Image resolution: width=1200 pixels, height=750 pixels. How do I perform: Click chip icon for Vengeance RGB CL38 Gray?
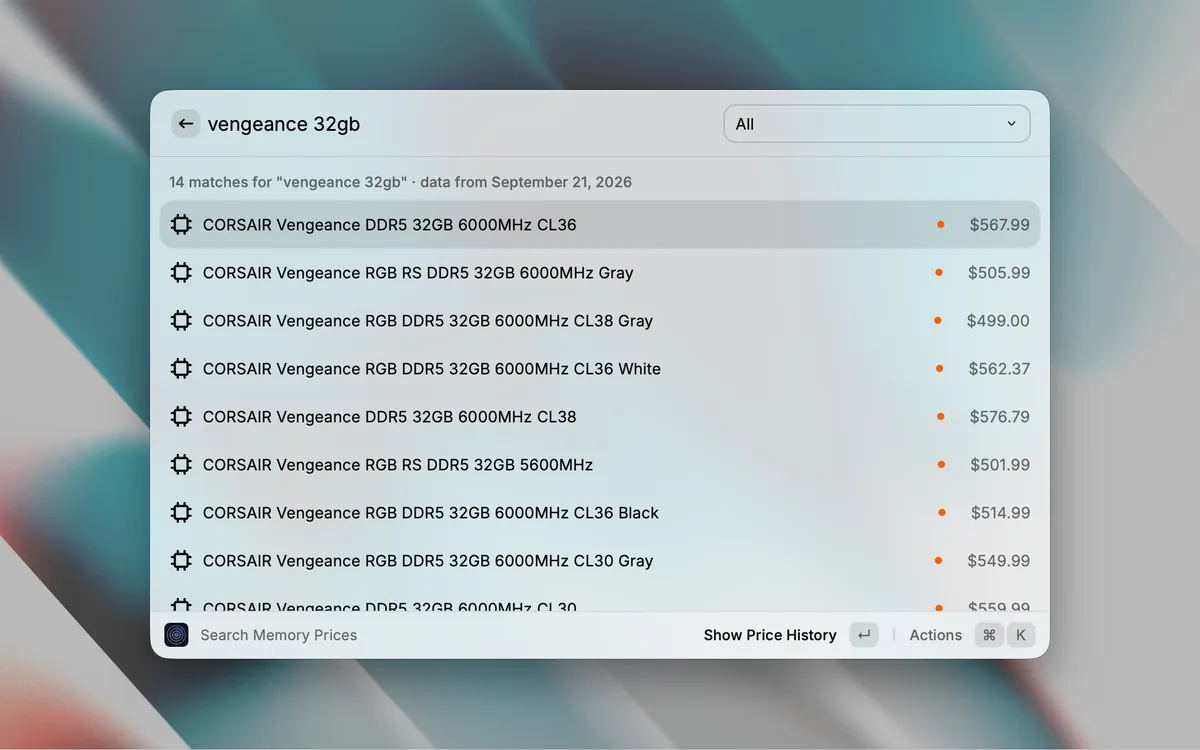[181, 321]
